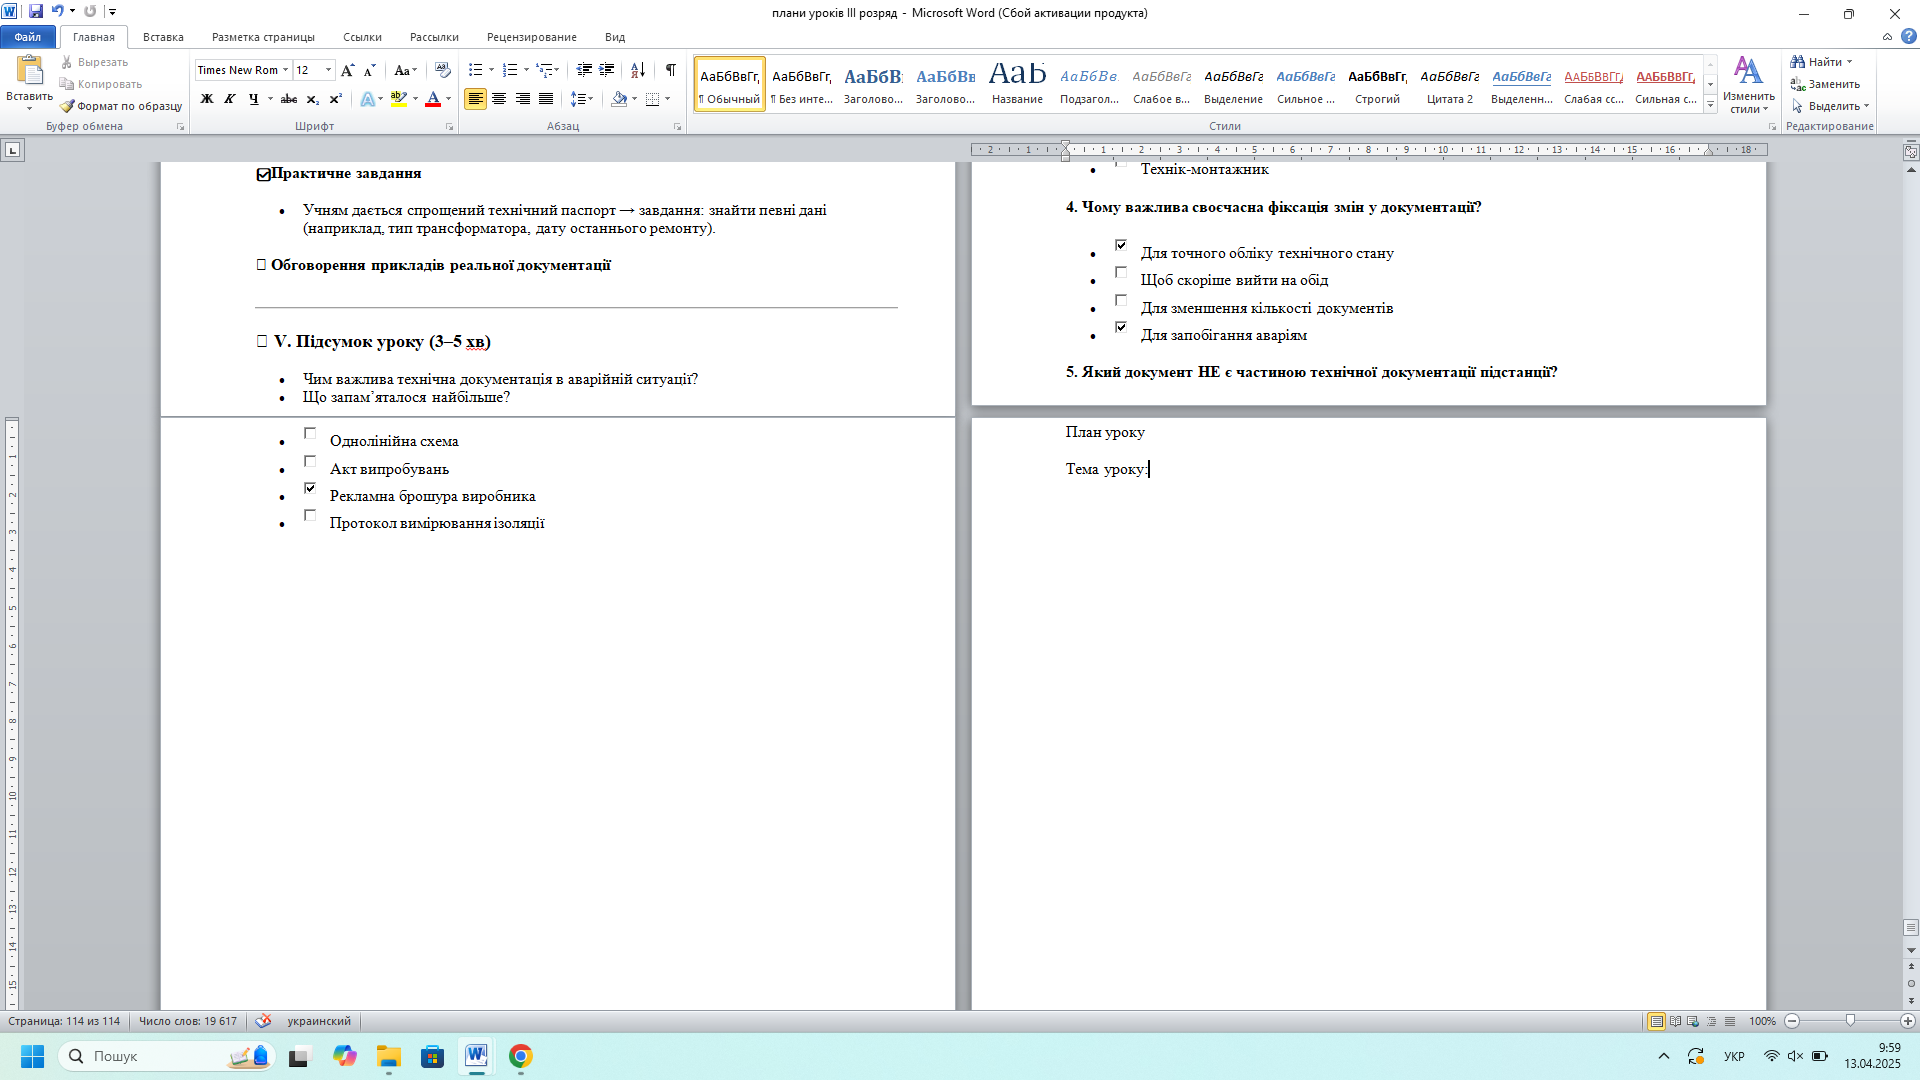
Task: Open the Рецензирование tab
Action: click(x=531, y=37)
